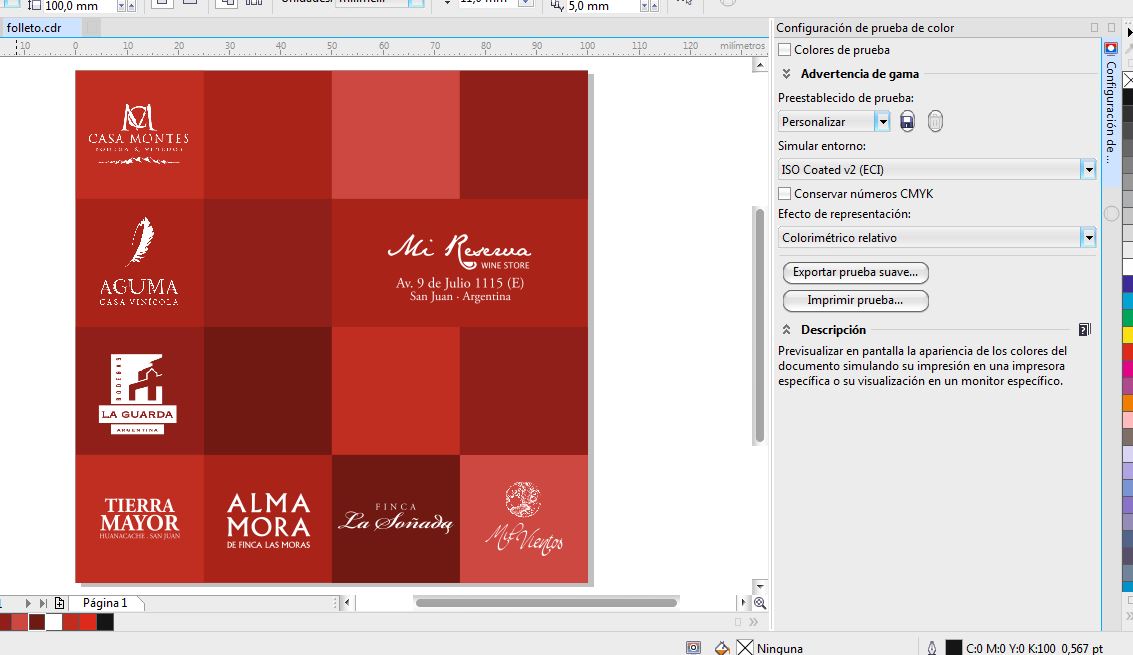Viewport: 1133px width, 655px height.
Task: Click the scroll up arrow of the vertical scrollbar
Action: (x=759, y=66)
